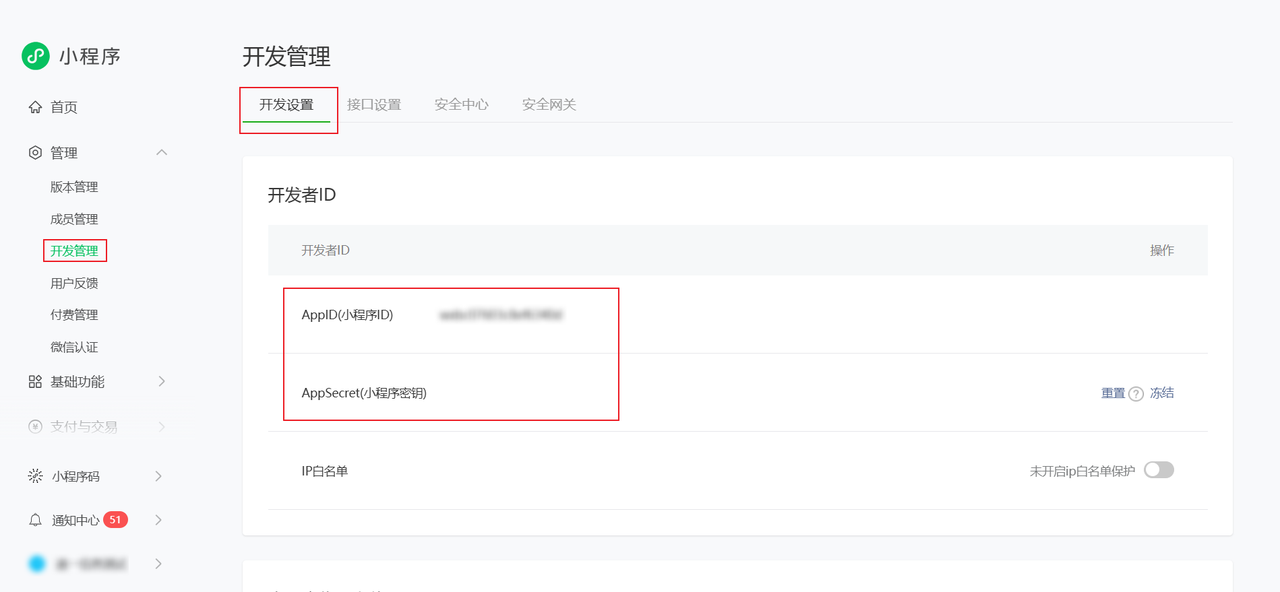Click the bell icon for 通知中心

[x=35, y=520]
